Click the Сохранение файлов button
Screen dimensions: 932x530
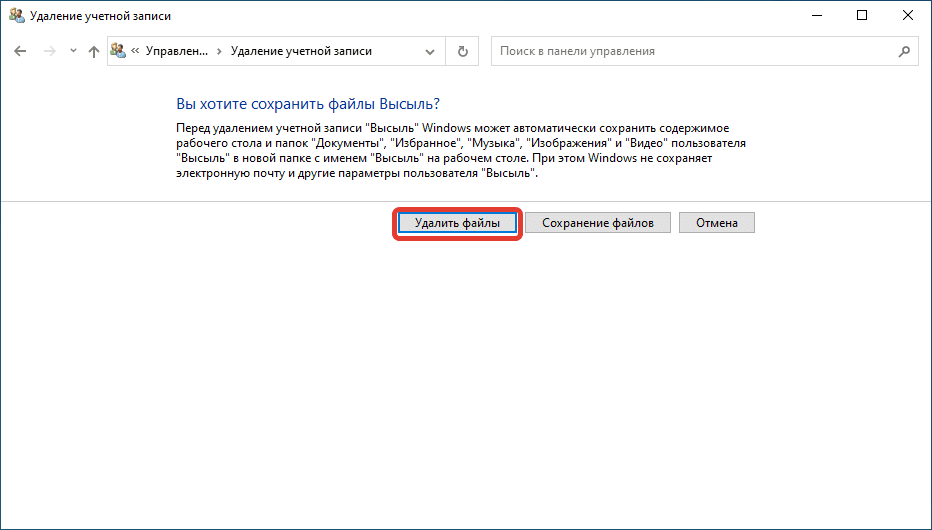(x=598, y=223)
